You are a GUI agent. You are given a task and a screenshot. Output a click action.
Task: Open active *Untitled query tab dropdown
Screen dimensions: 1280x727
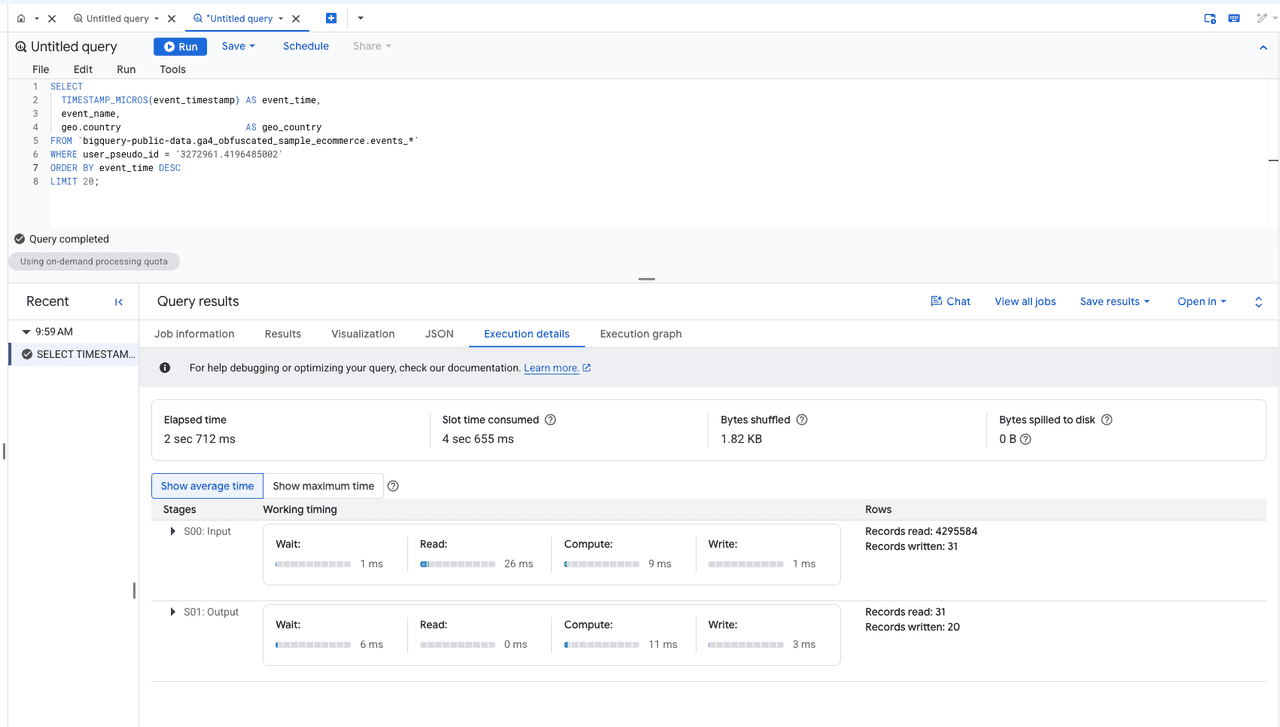click(x=281, y=18)
